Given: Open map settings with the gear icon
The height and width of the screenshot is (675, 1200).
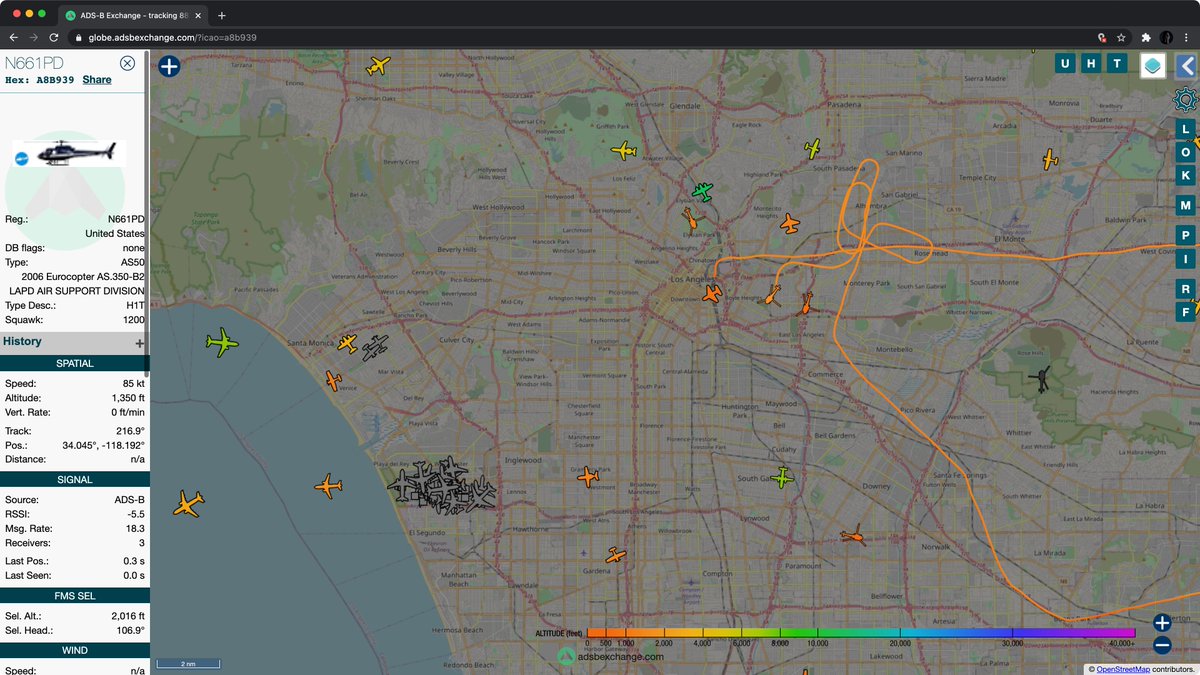Looking at the screenshot, I should click(x=1185, y=99).
